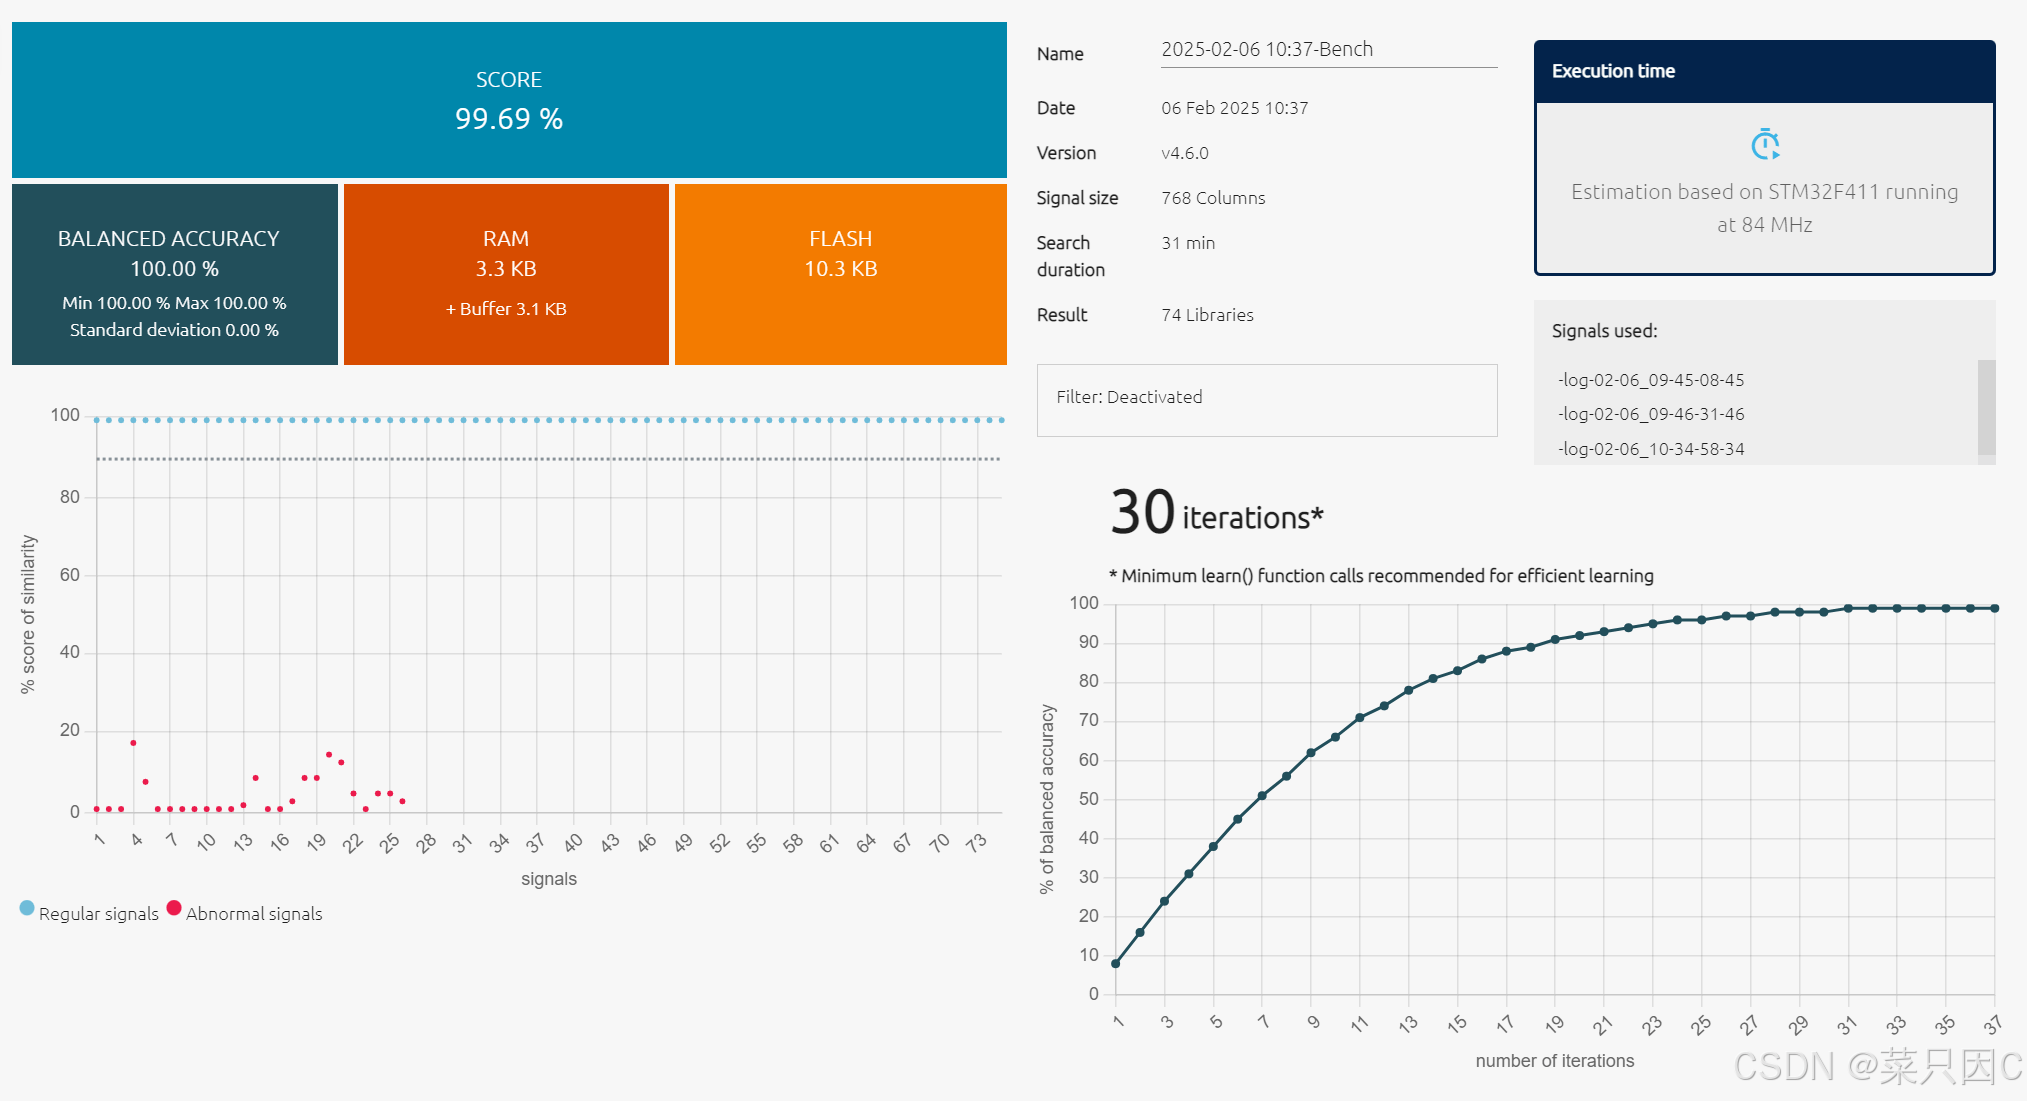Click the 74 Libraries result text
Viewport: 2027px width, 1101px height.
[1207, 315]
